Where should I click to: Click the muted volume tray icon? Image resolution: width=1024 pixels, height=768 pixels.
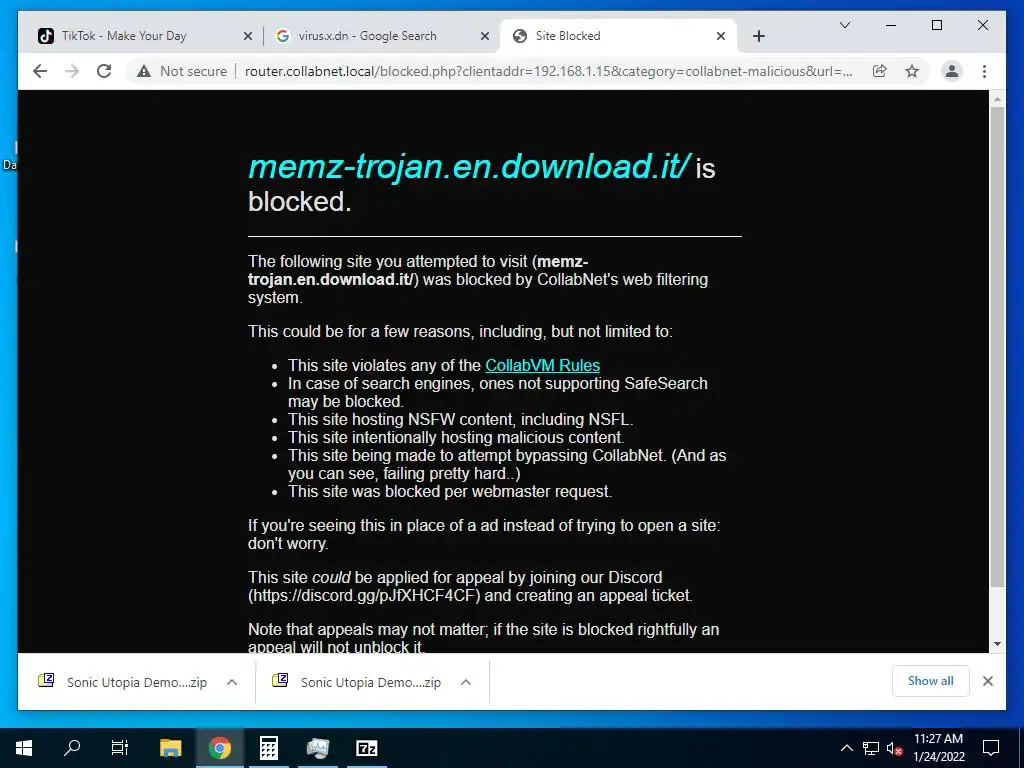tap(894, 748)
